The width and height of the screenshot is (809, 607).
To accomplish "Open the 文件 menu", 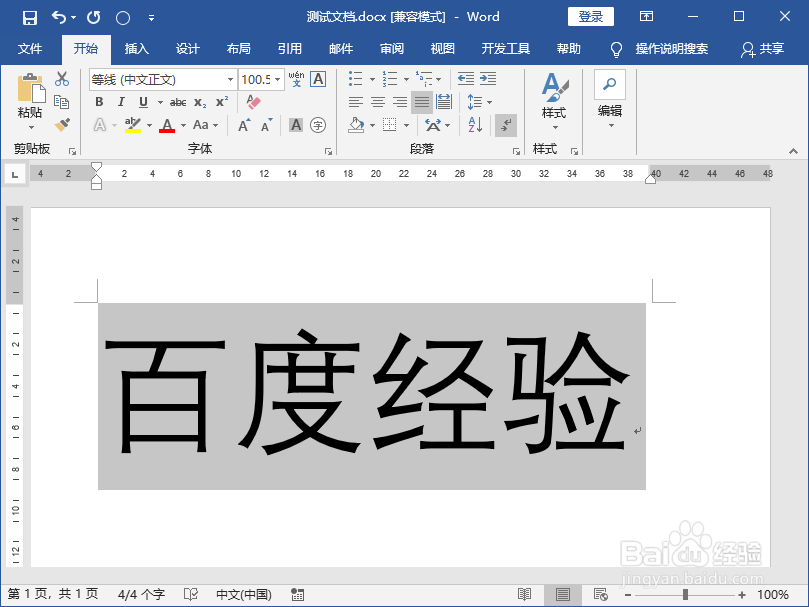I will pyautogui.click(x=30, y=49).
